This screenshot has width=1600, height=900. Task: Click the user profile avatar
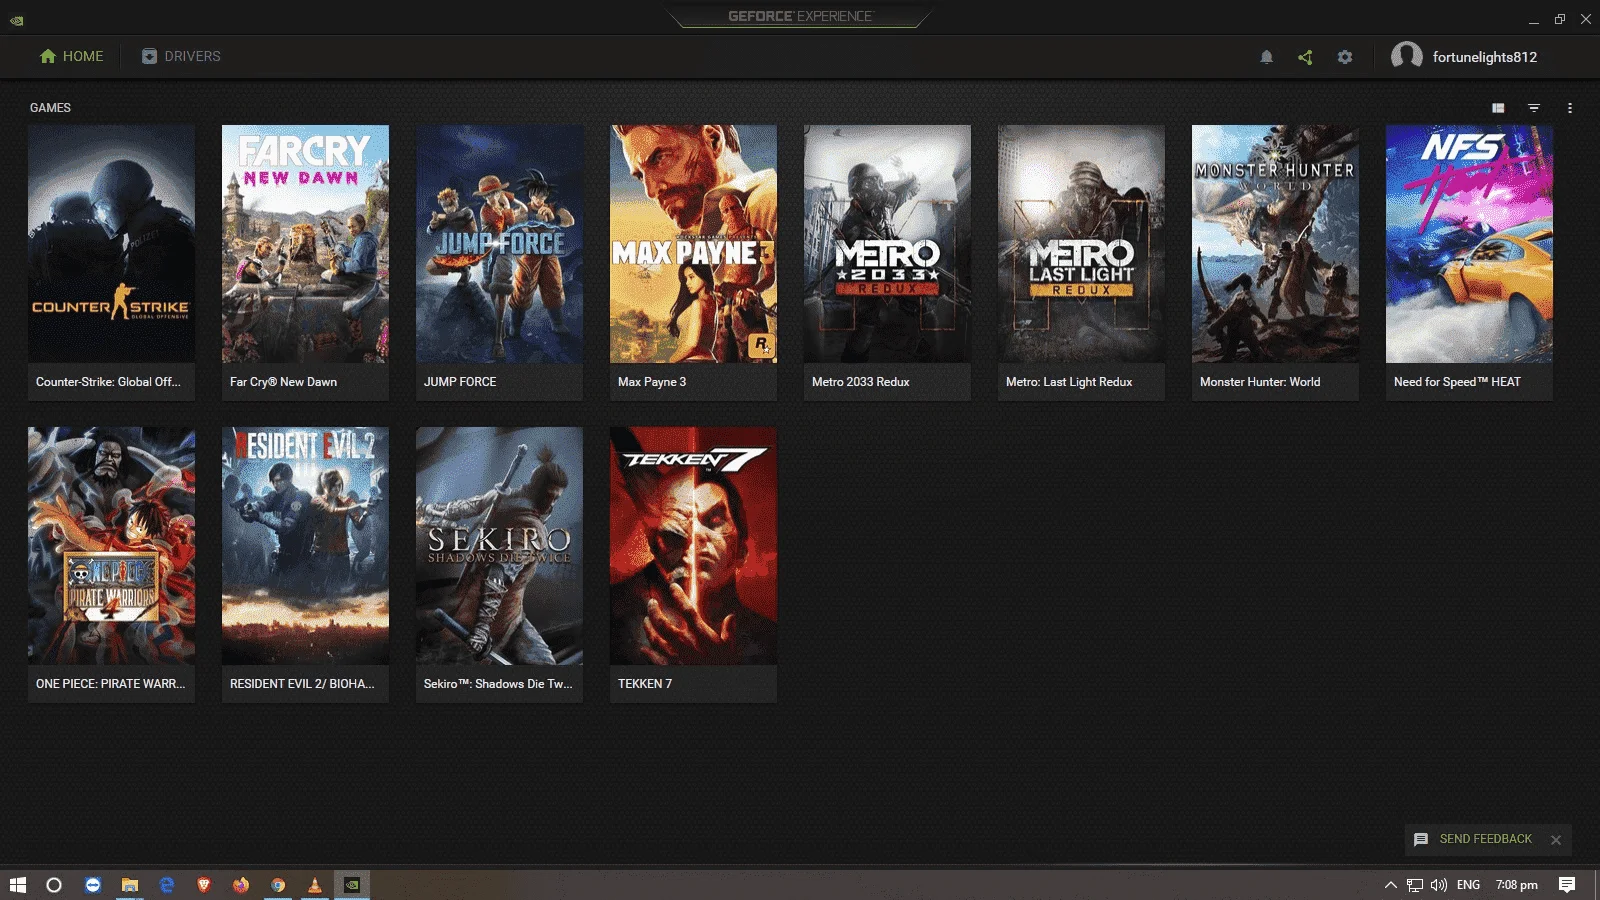(x=1406, y=56)
